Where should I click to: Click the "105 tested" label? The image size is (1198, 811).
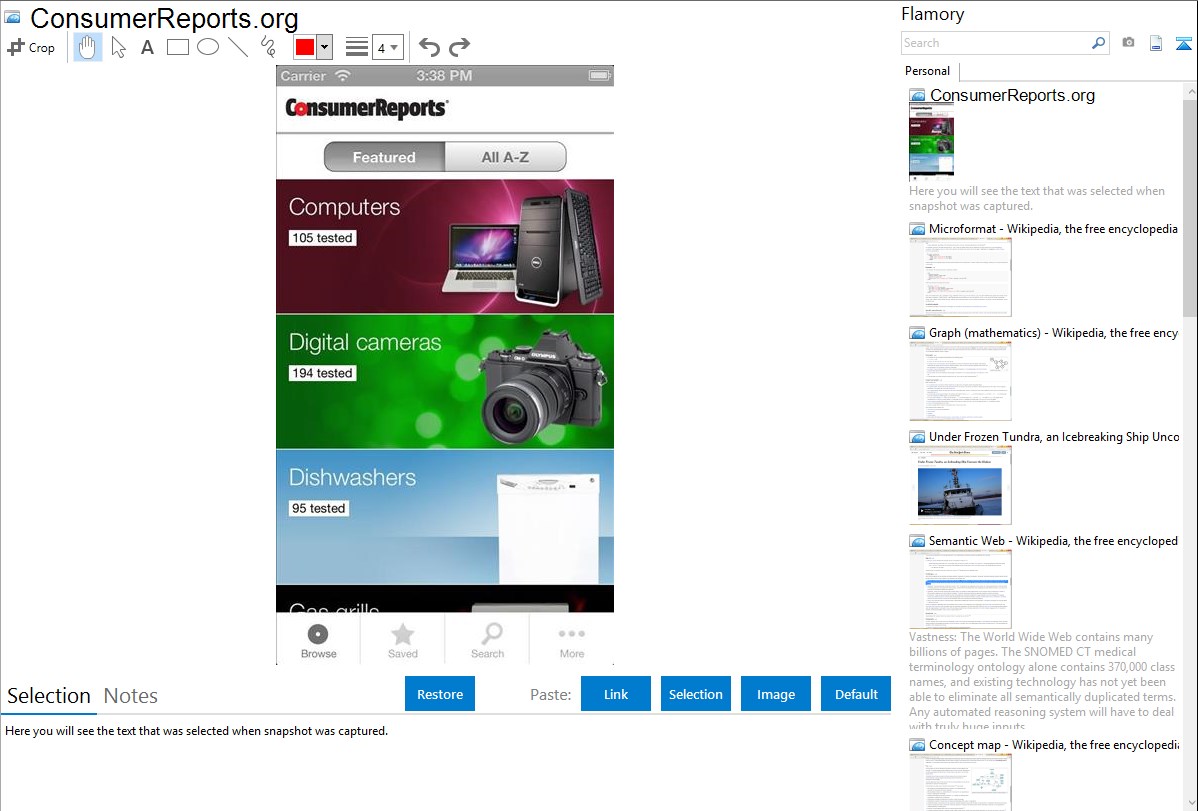(x=322, y=238)
